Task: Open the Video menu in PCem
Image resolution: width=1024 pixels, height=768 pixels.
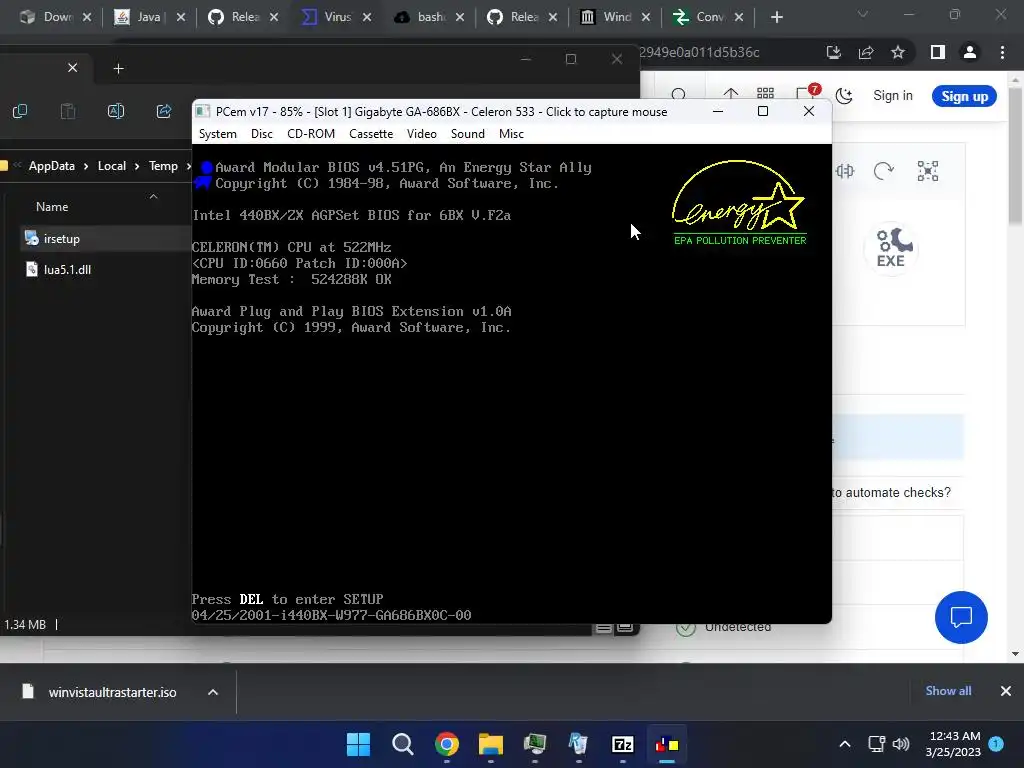Action: 421,134
